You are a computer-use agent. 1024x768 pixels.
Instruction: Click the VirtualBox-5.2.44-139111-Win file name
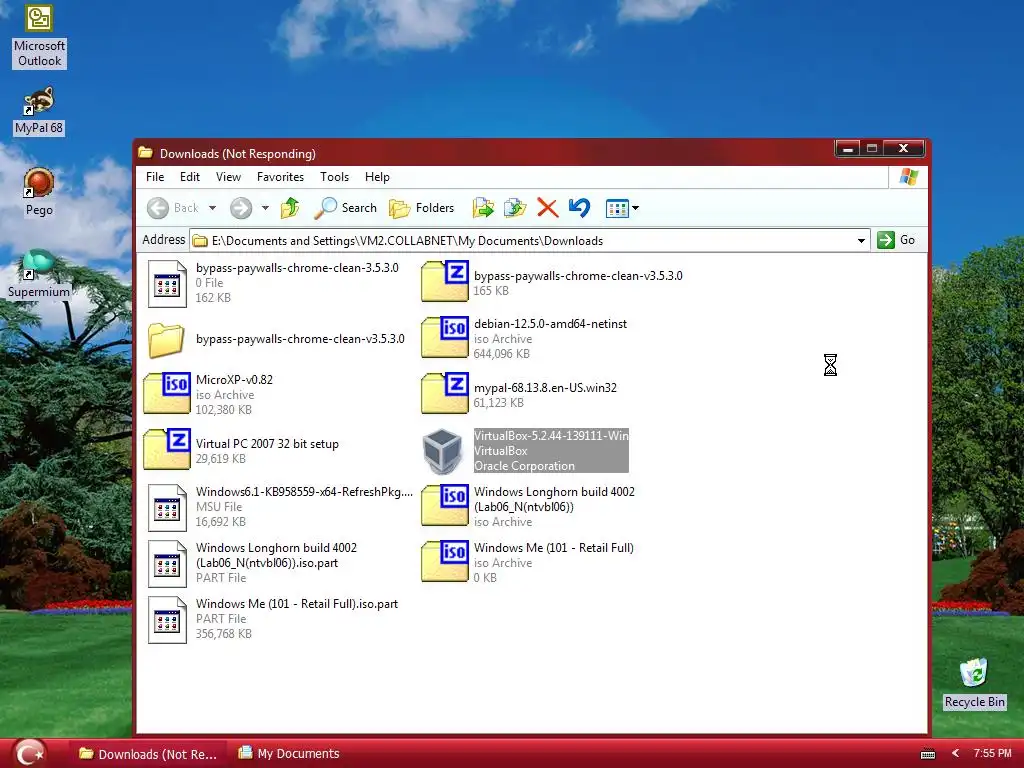point(551,436)
